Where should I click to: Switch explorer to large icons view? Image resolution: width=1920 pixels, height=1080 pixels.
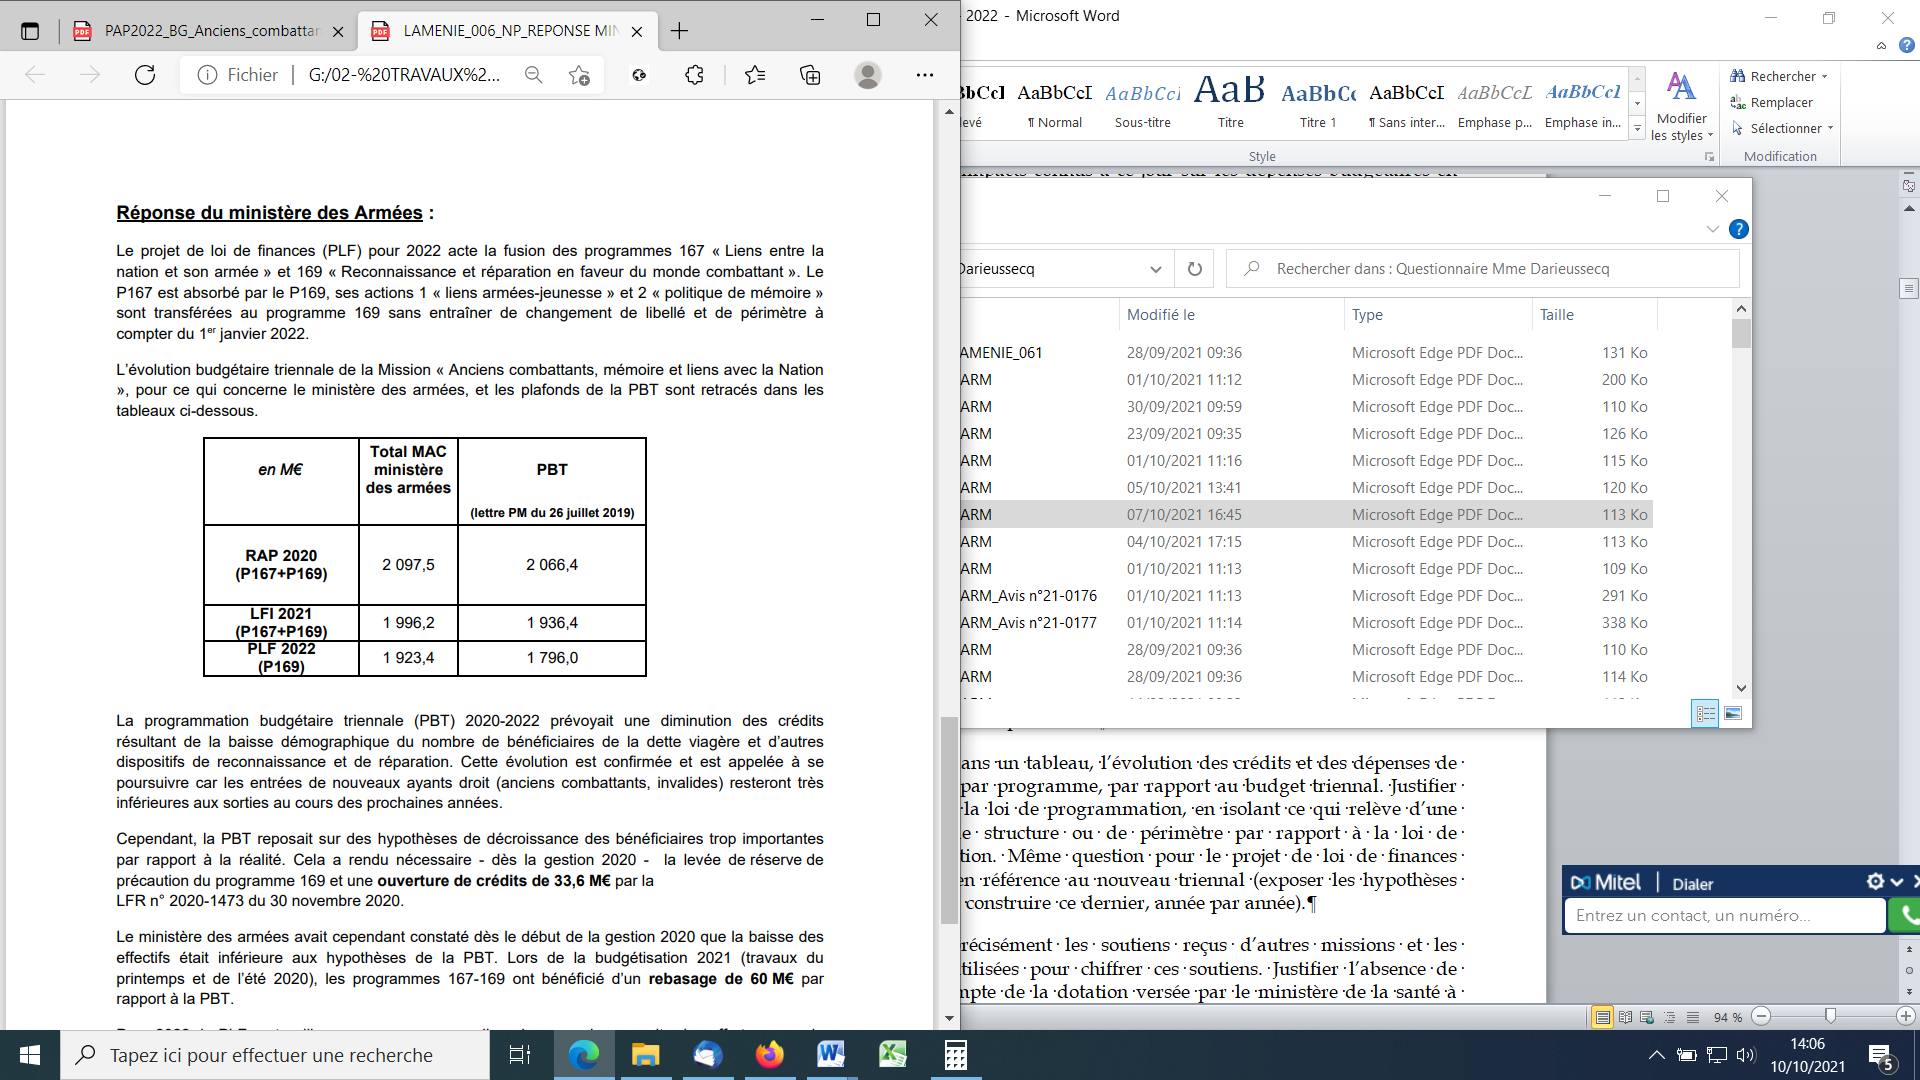pos(1733,713)
